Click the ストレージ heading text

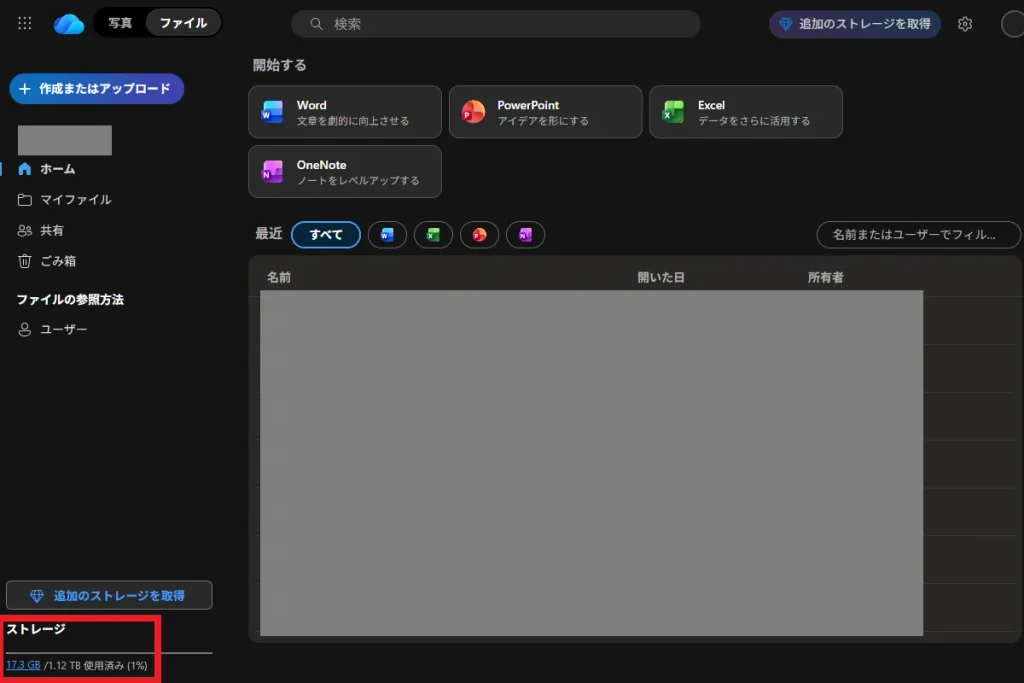click(36, 629)
